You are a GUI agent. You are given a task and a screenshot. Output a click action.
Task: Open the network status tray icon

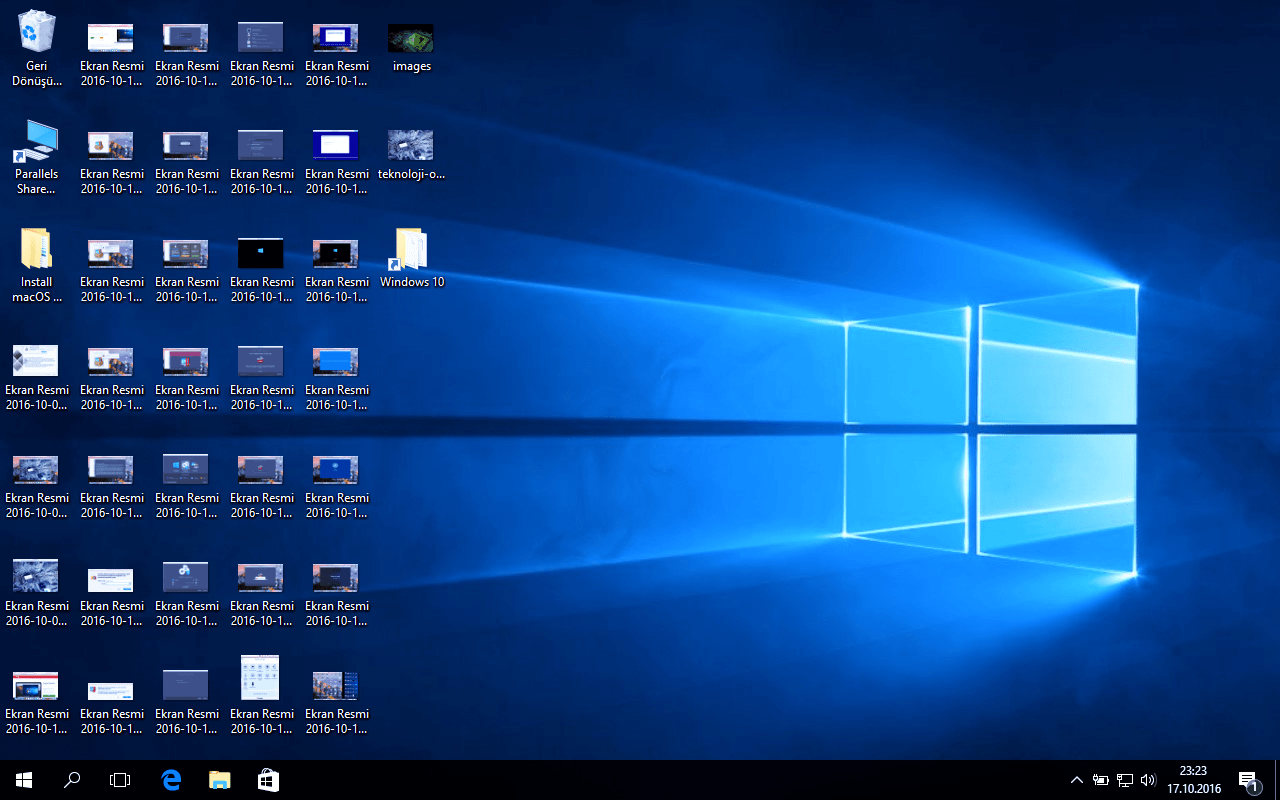[x=1125, y=780]
